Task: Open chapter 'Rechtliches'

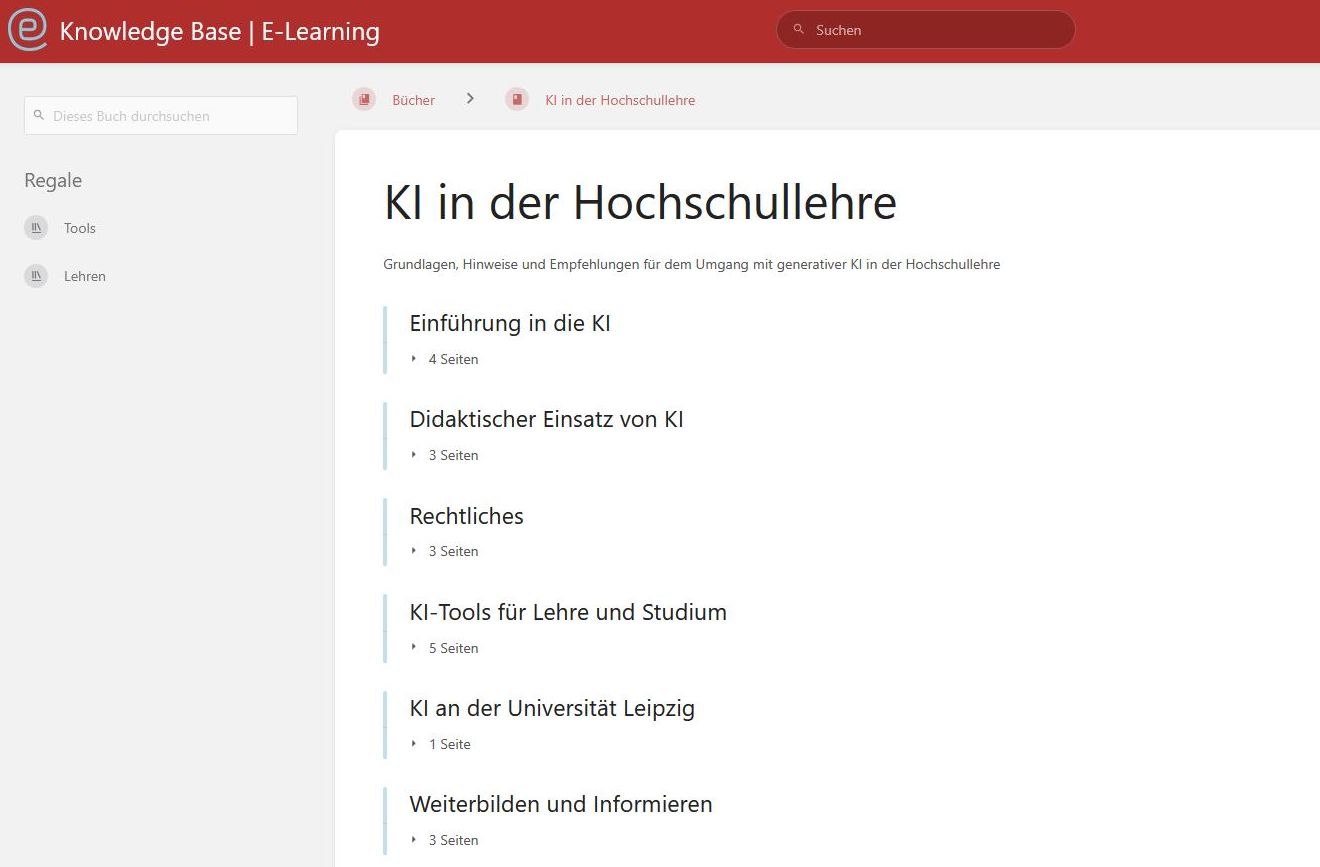Action: [467, 516]
